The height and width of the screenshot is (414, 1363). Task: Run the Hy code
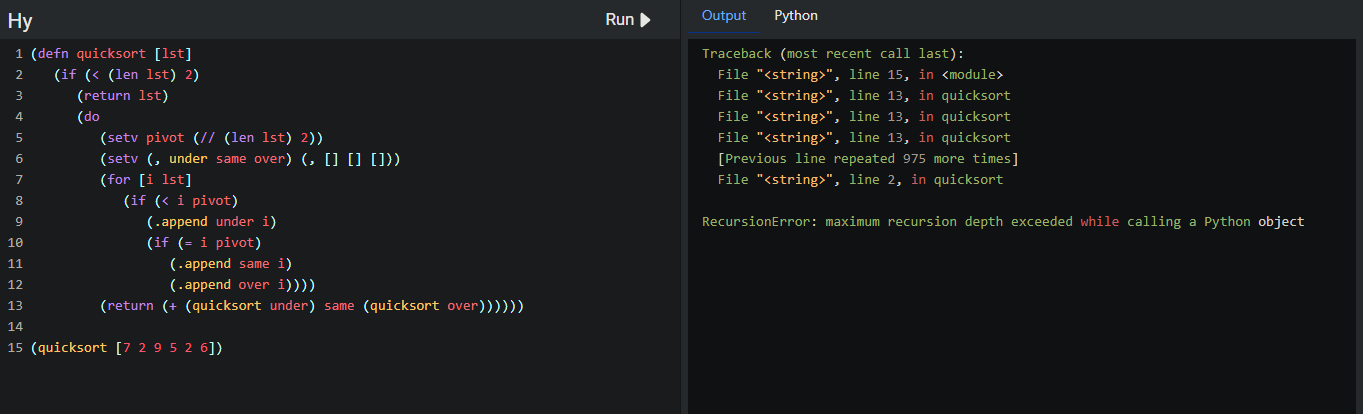point(628,19)
